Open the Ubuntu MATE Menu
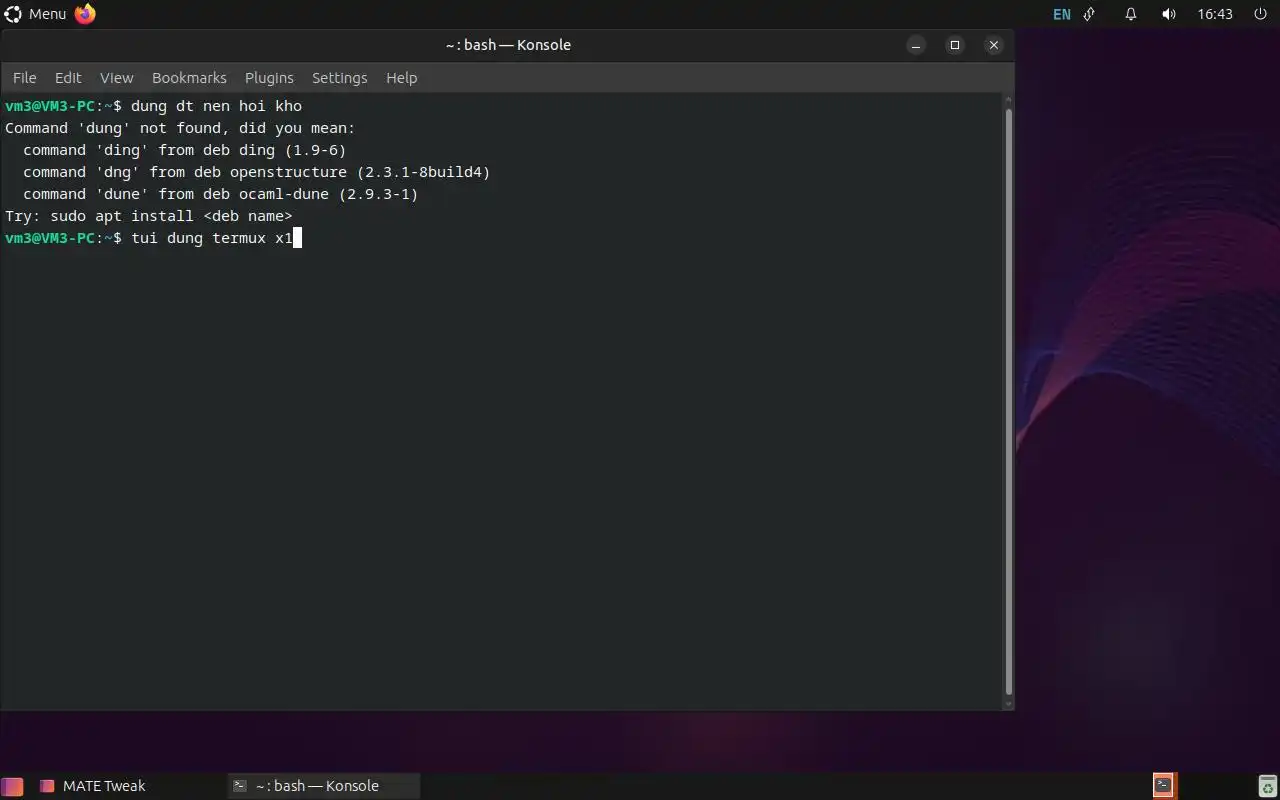The image size is (1280, 800). pos(36,14)
